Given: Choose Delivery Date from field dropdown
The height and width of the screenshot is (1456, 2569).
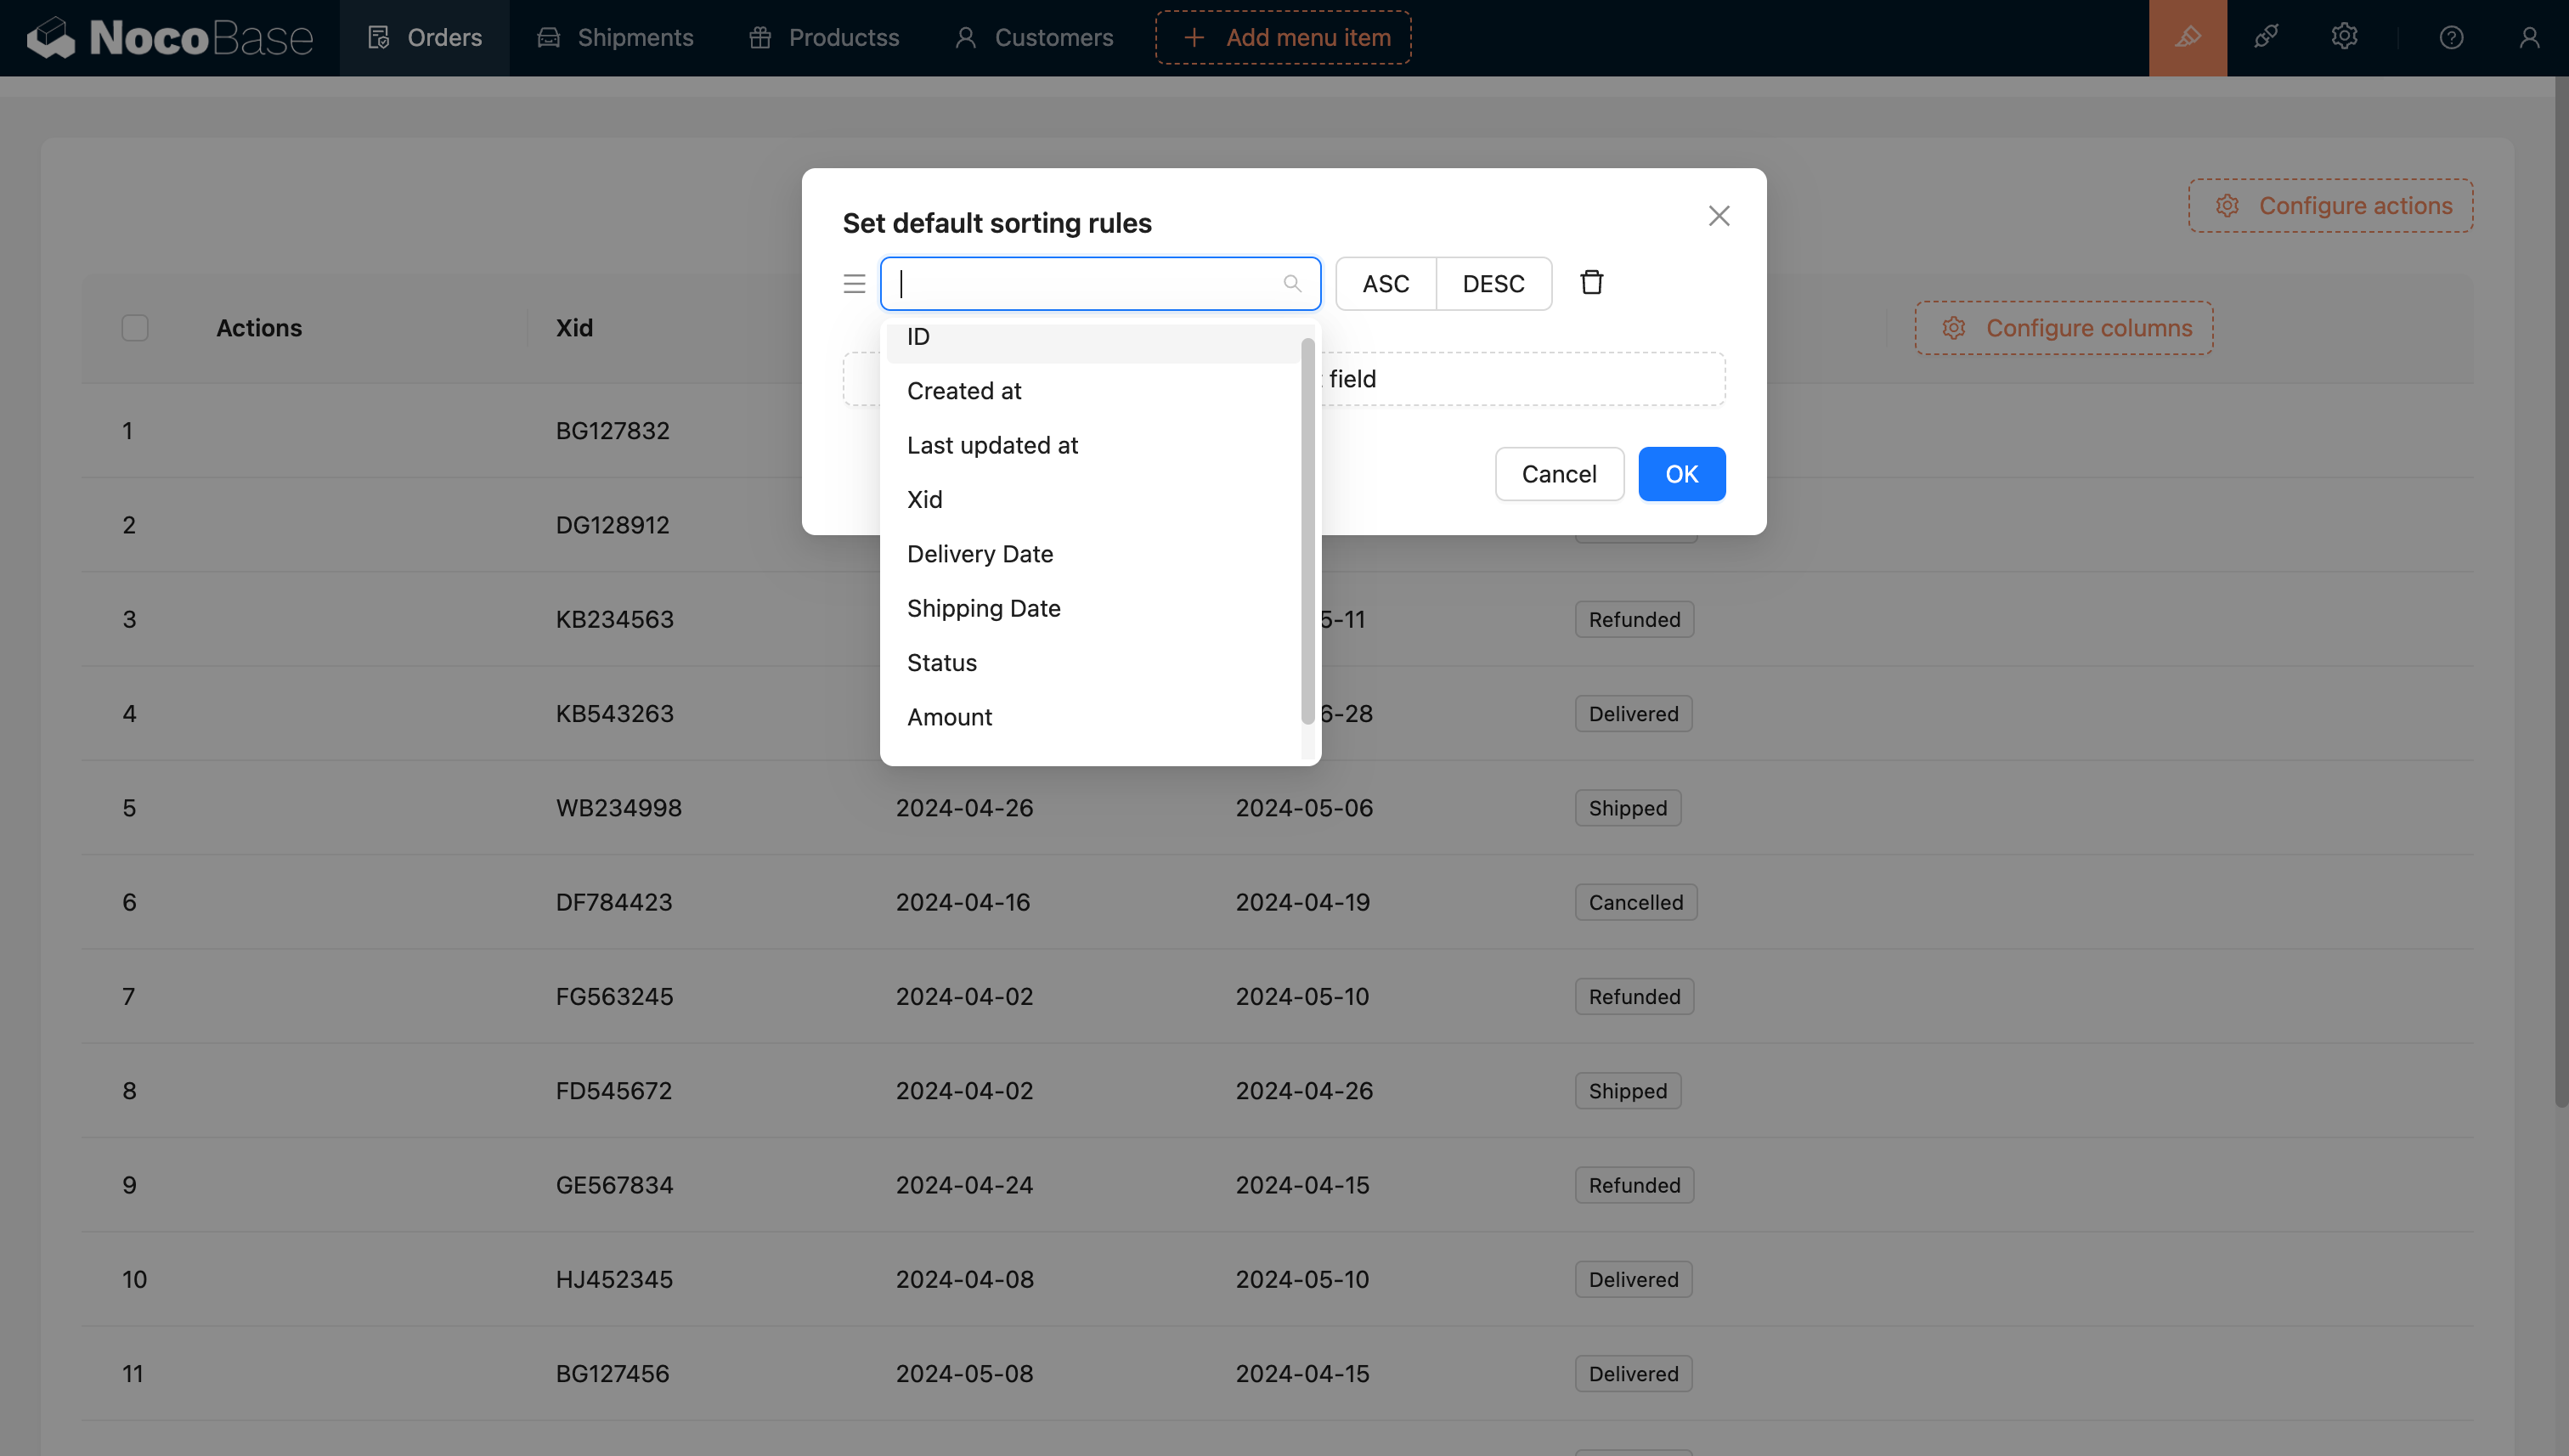Looking at the screenshot, I should [979, 554].
